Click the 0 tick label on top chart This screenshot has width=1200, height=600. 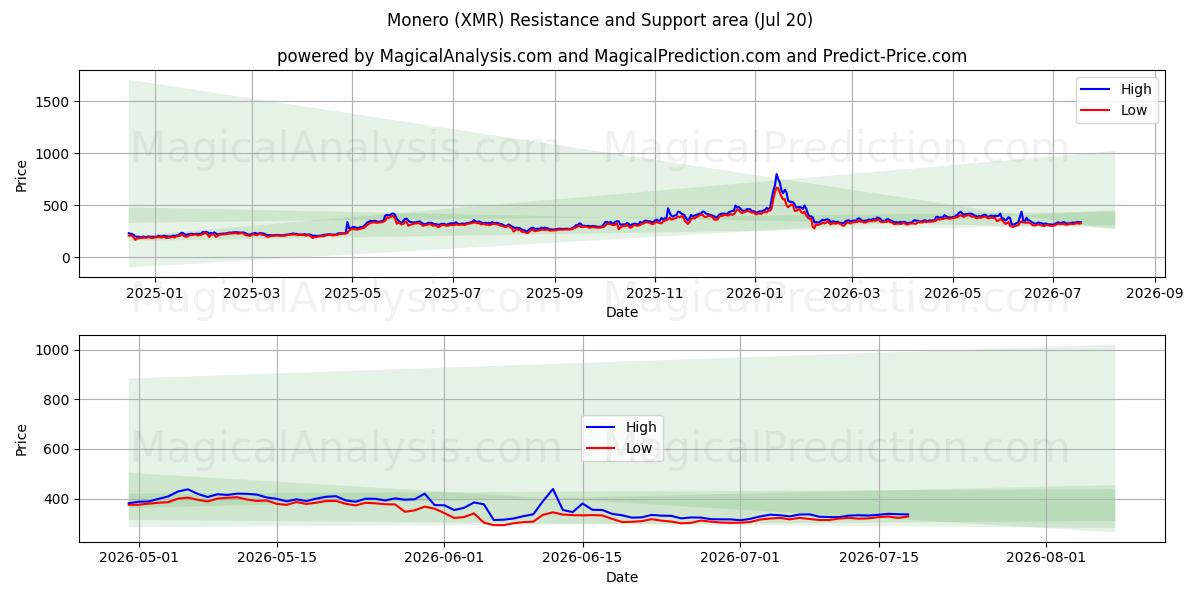coord(66,258)
